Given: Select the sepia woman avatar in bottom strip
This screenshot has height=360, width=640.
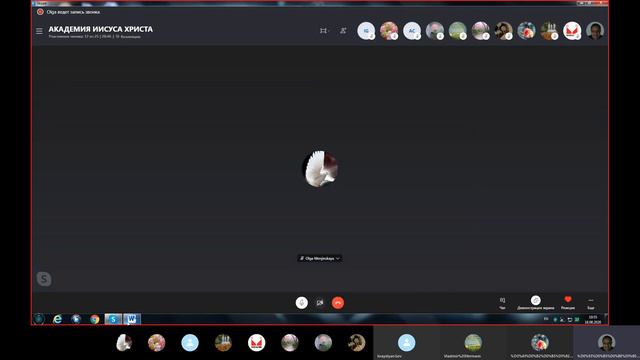Looking at the screenshot, I should [356, 342].
